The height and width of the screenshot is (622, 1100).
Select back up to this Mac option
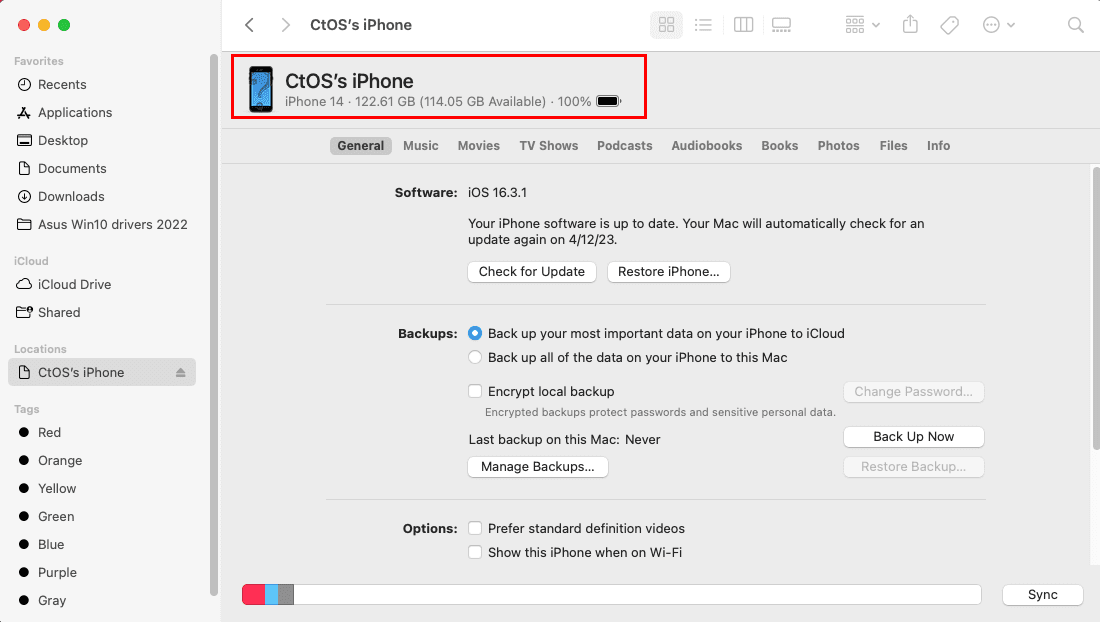(475, 358)
